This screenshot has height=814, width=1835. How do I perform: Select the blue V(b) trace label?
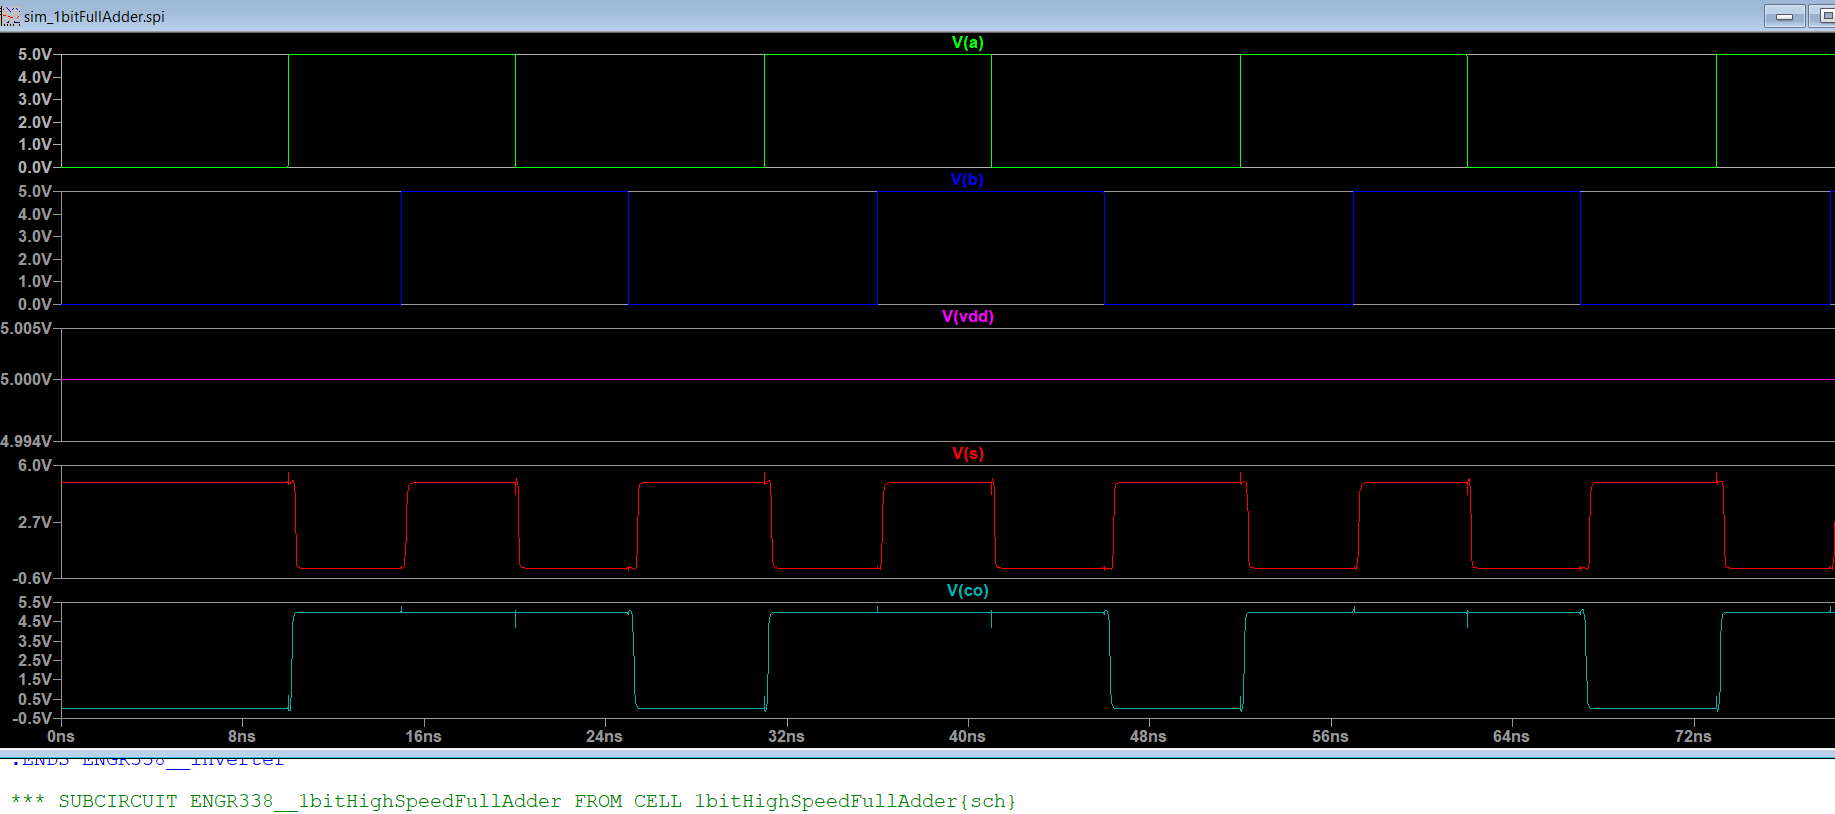(967, 180)
